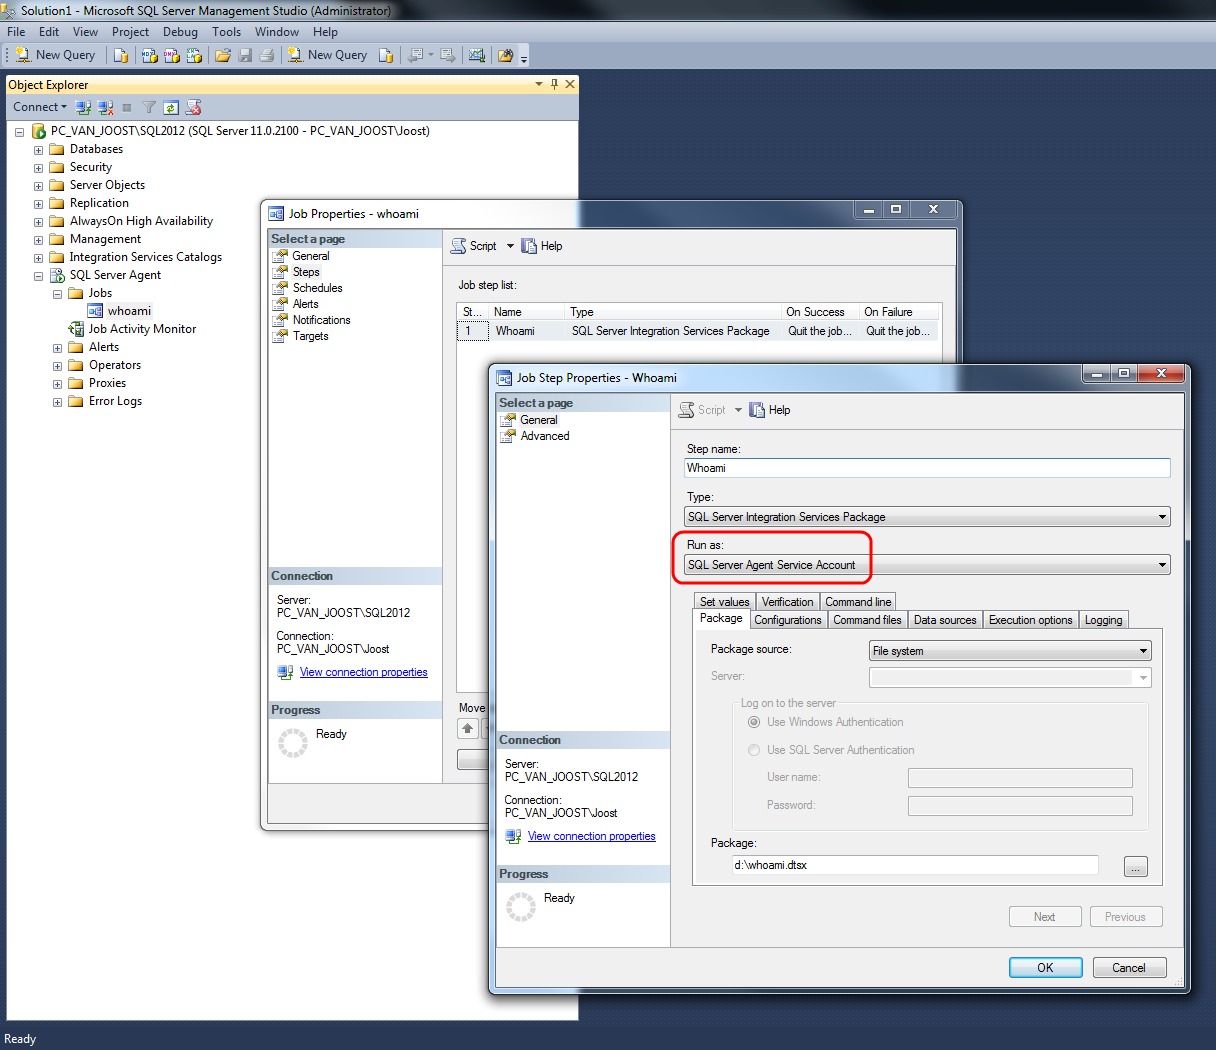
Task: Open a new XMLA query window
Action: (194, 55)
